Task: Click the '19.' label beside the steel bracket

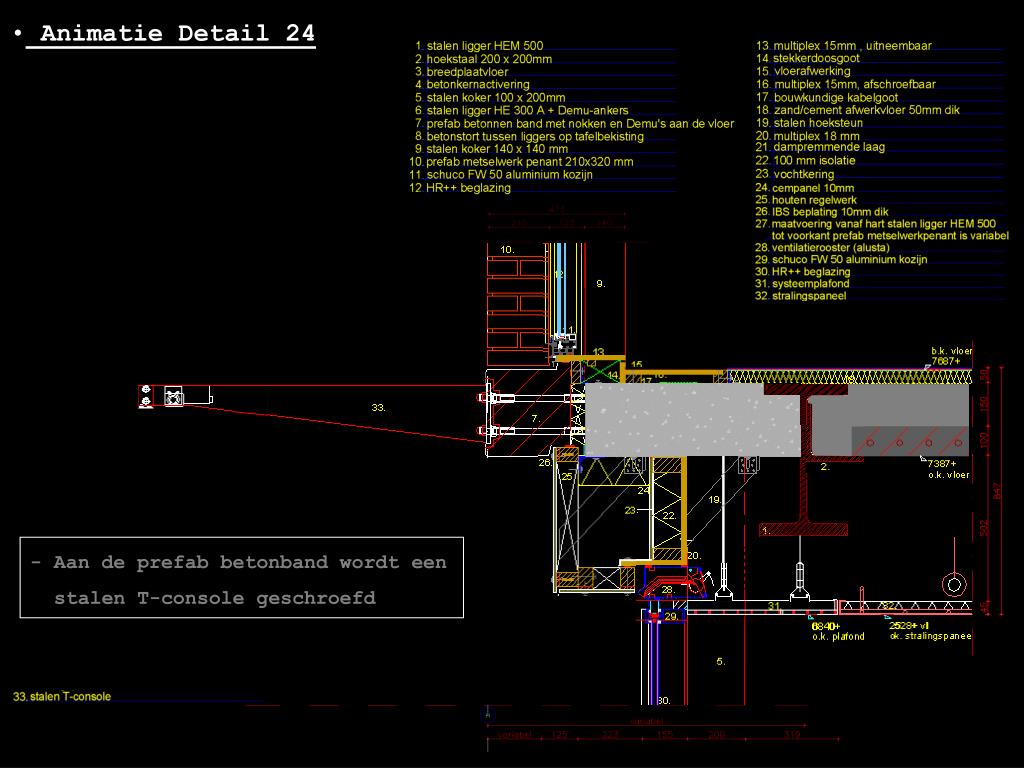Action: [x=715, y=500]
